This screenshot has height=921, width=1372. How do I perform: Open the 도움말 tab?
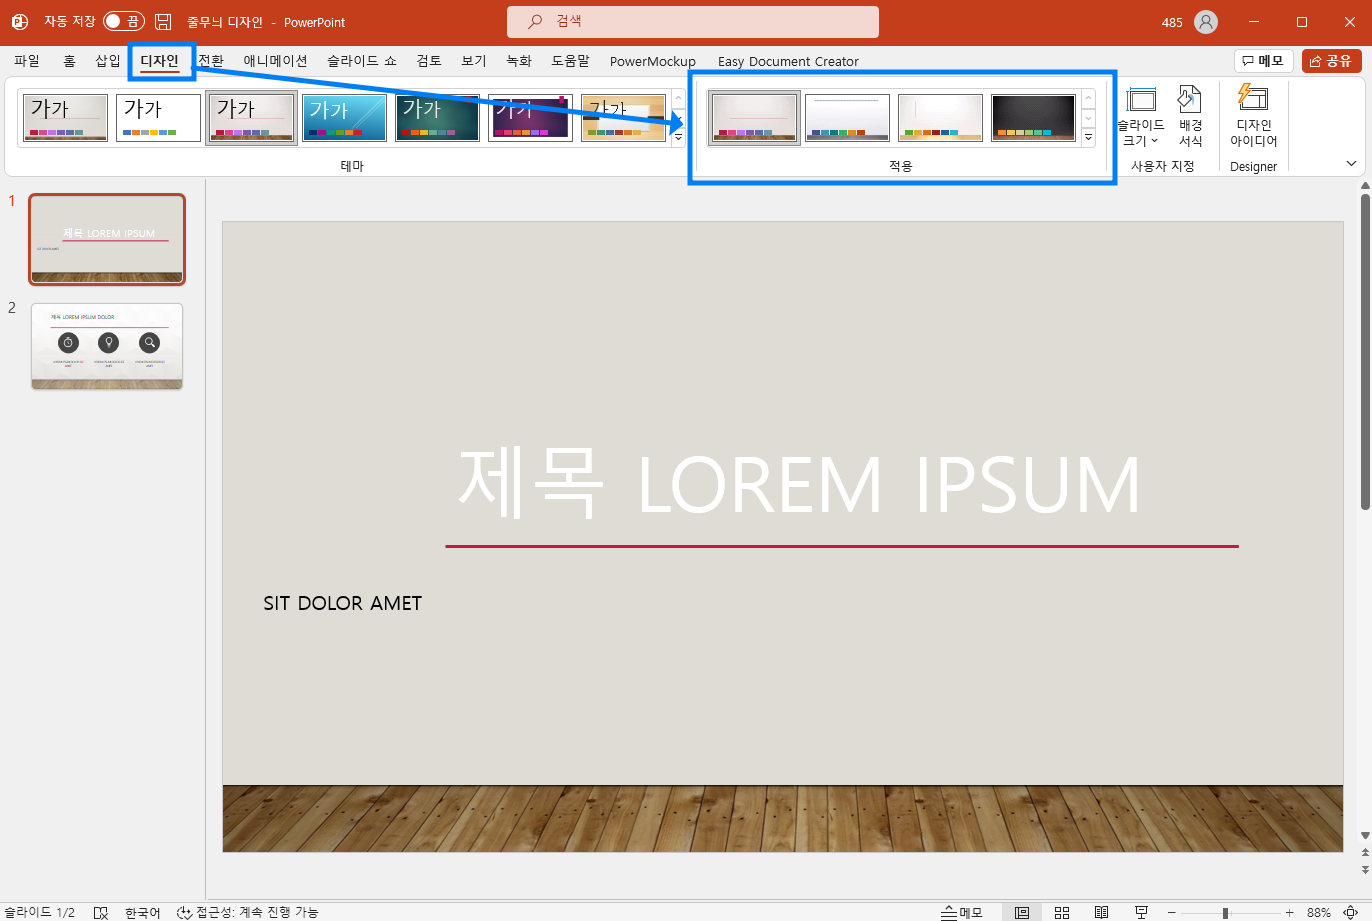point(571,61)
